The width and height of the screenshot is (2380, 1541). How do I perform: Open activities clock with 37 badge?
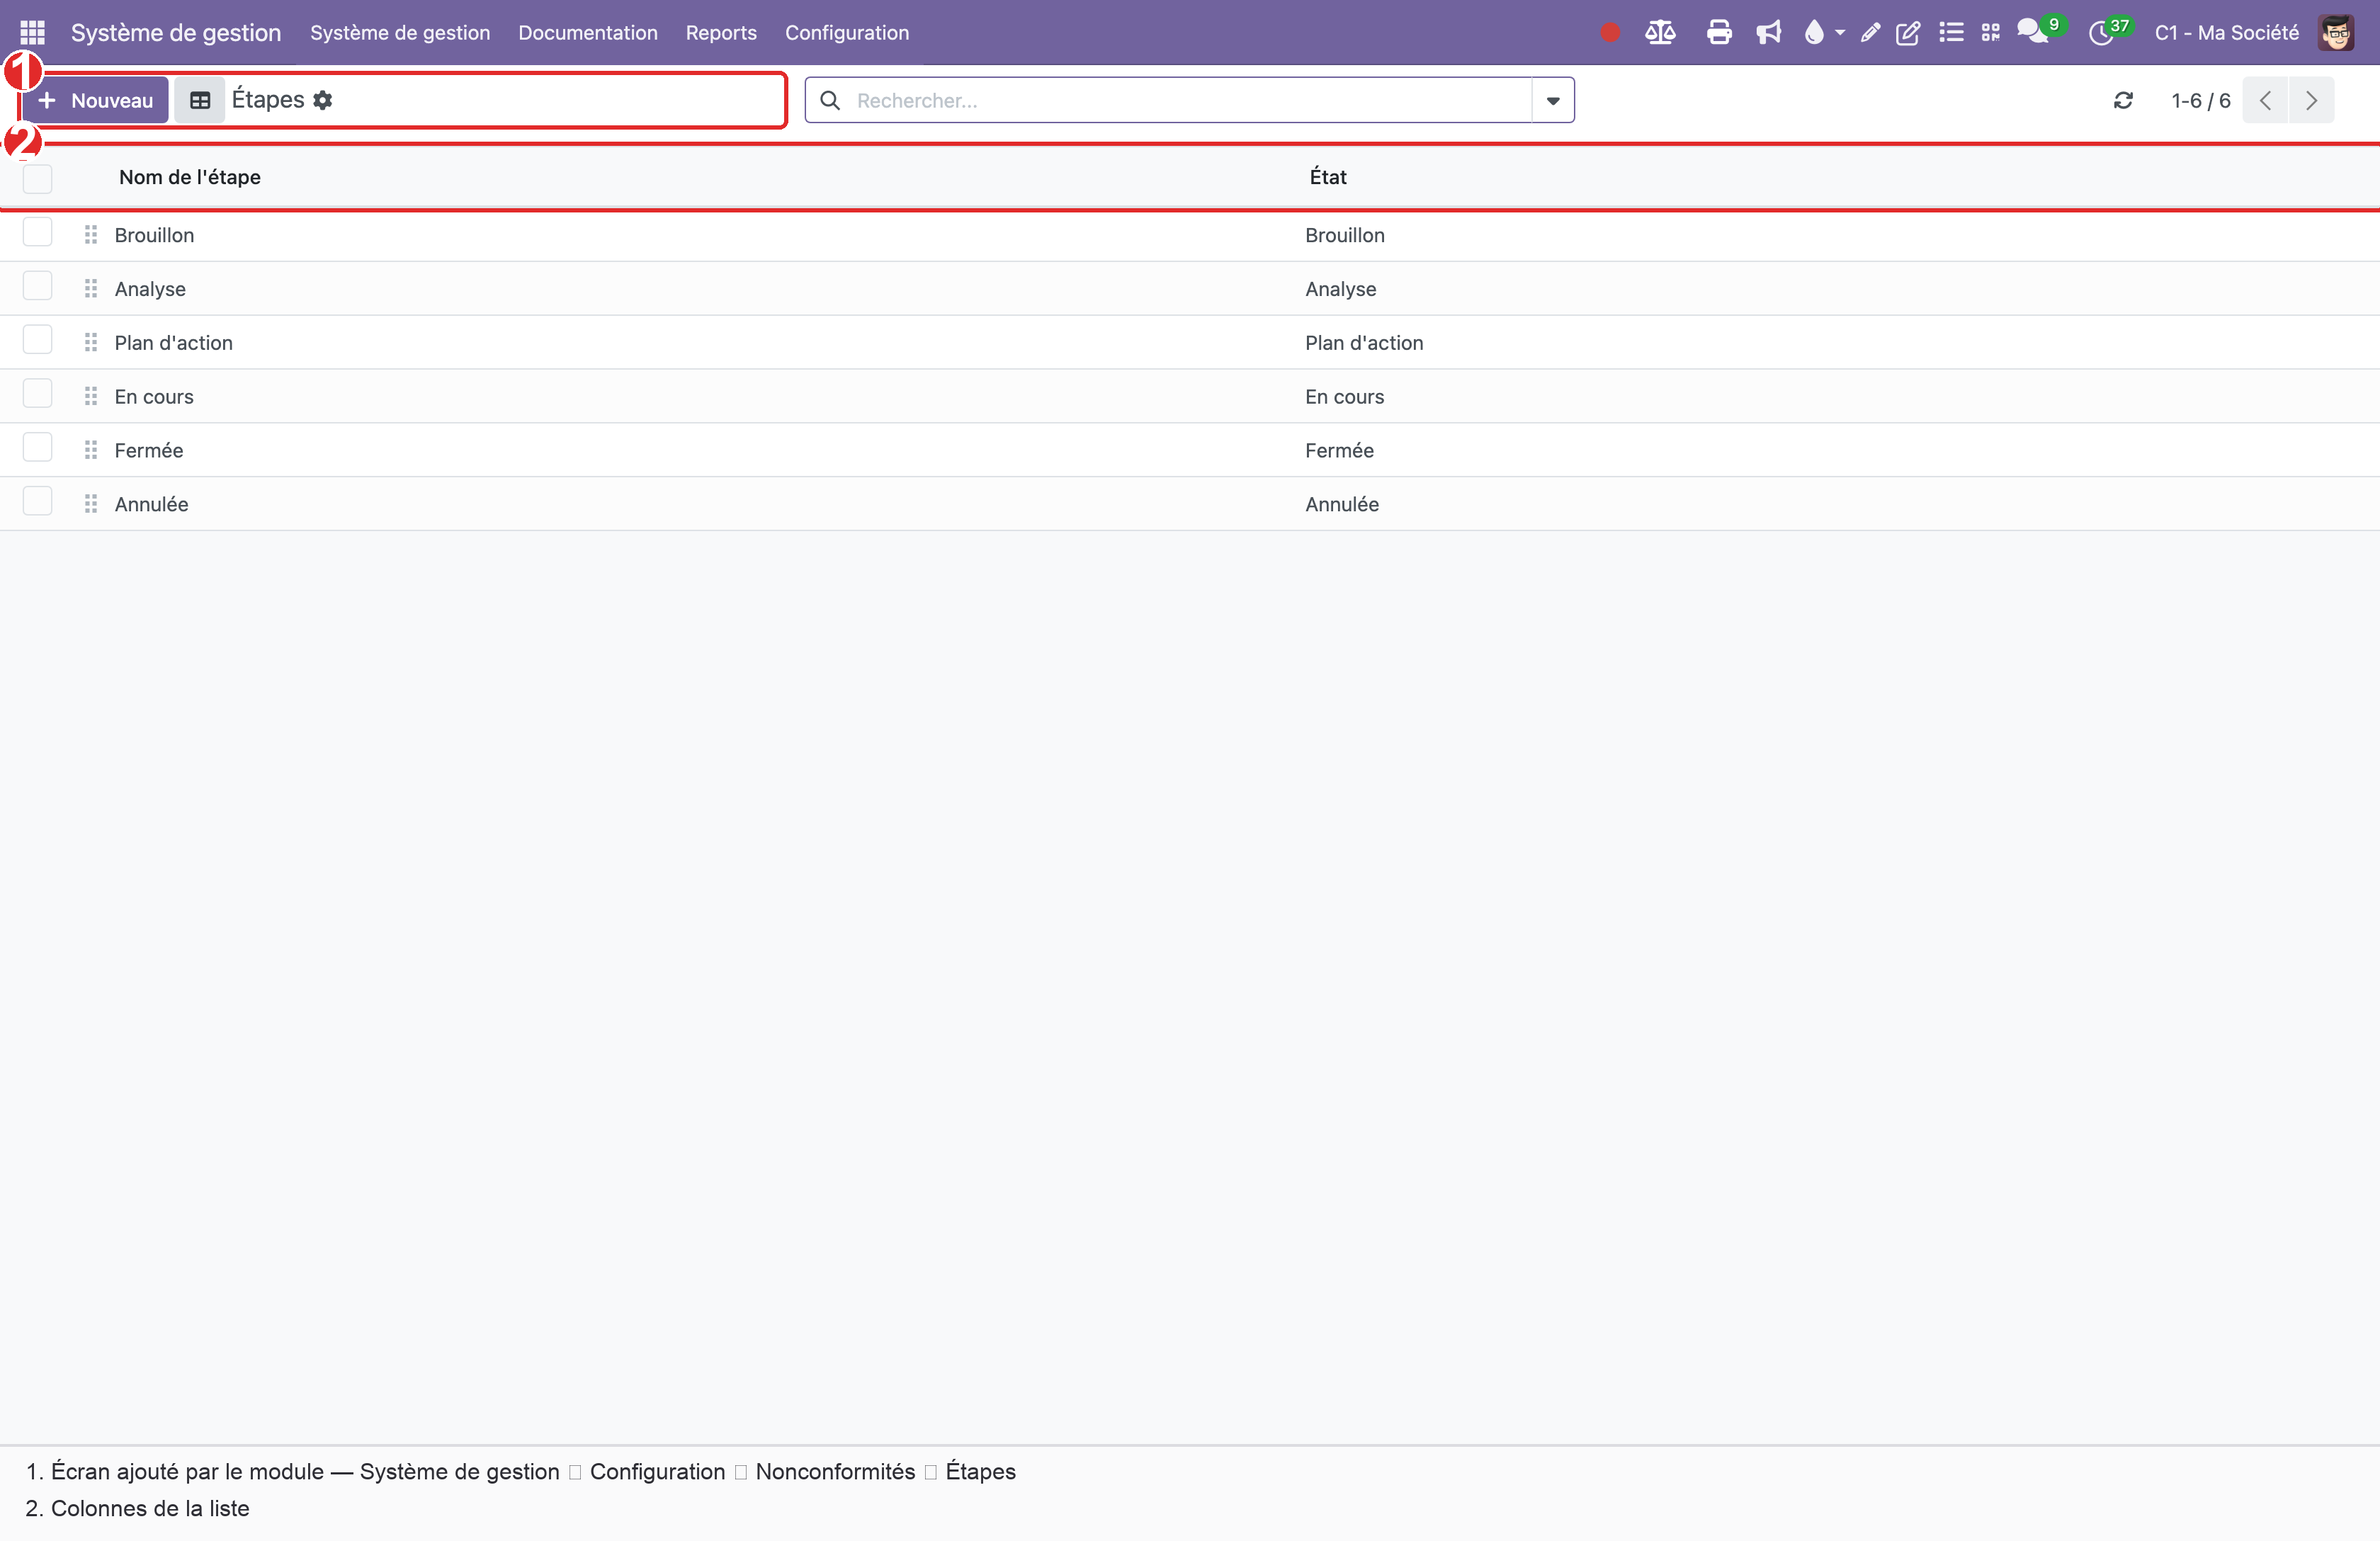(x=2110, y=31)
